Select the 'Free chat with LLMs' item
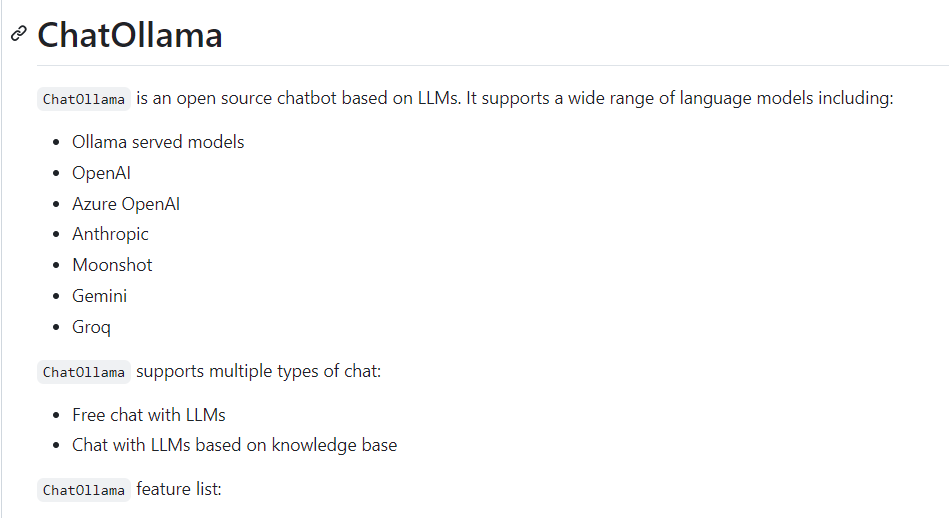Image resolution: width=949 pixels, height=518 pixels. [x=149, y=415]
